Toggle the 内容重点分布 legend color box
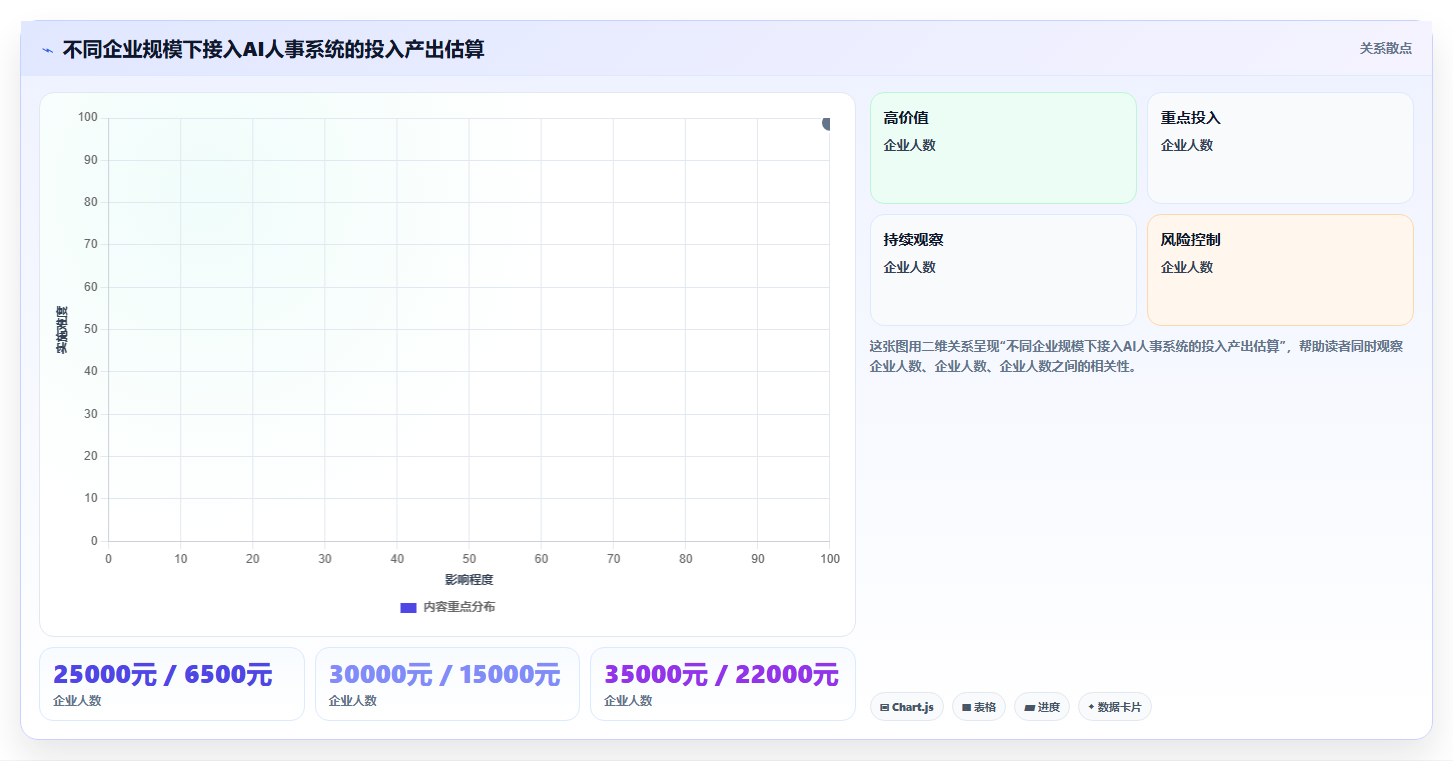 click(408, 607)
